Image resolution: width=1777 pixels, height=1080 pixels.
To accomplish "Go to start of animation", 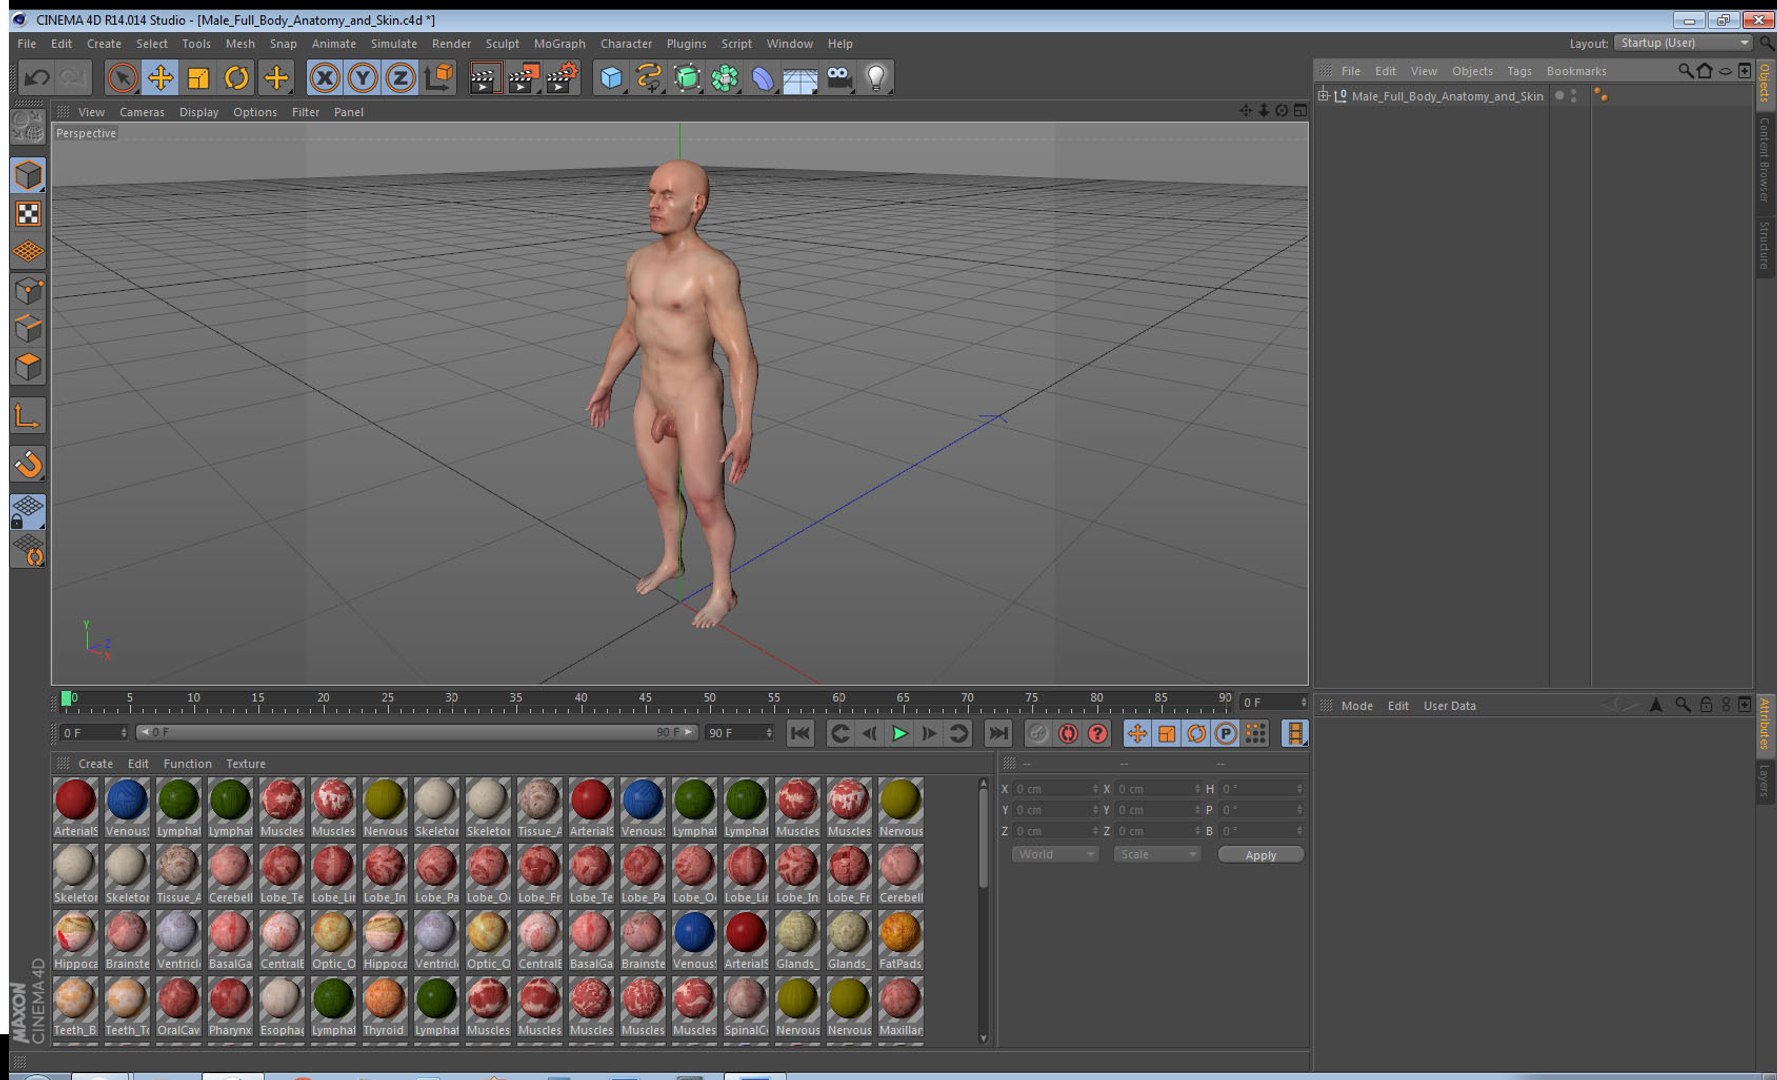I will 800,734.
